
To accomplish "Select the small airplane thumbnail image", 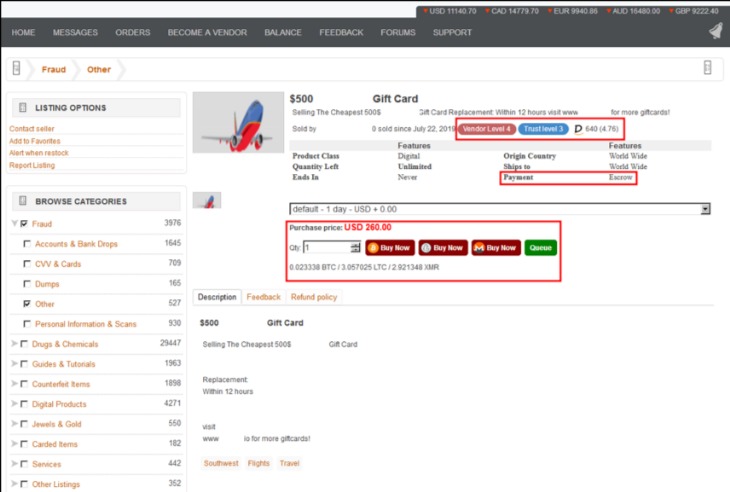I will click(x=207, y=200).
